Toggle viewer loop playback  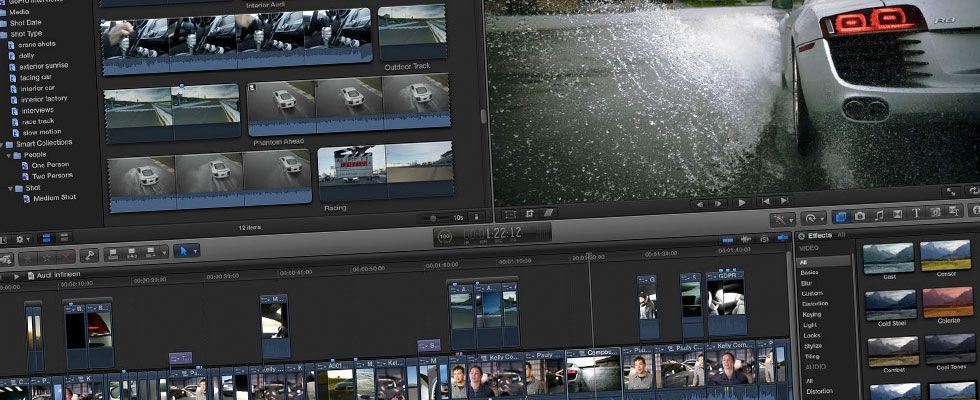(972, 191)
